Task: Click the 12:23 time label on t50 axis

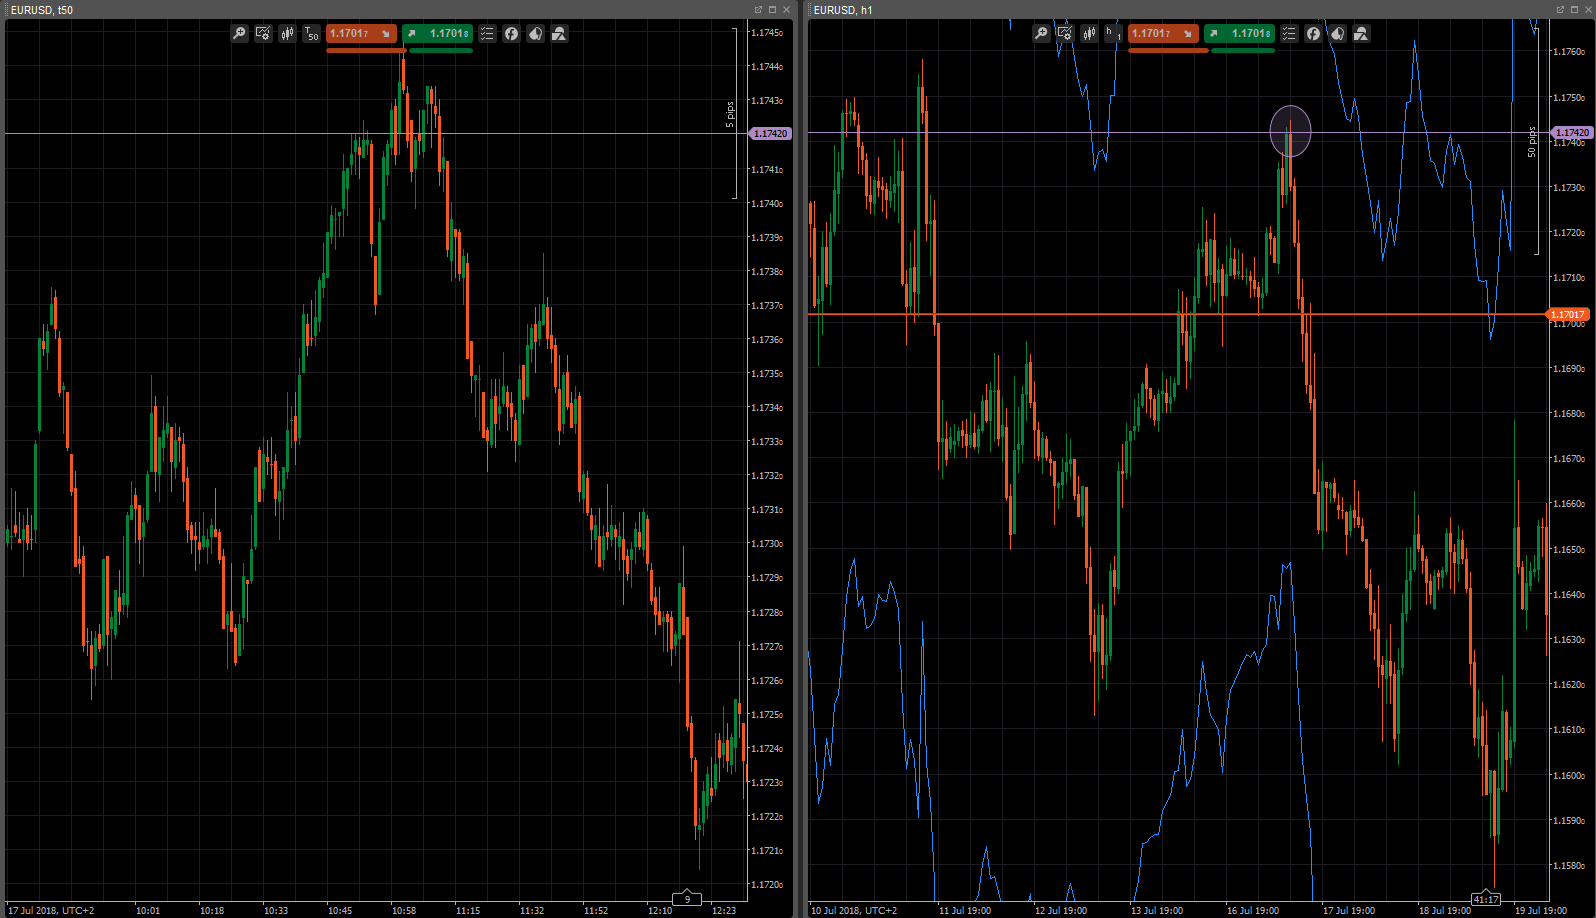Action: click(x=724, y=911)
